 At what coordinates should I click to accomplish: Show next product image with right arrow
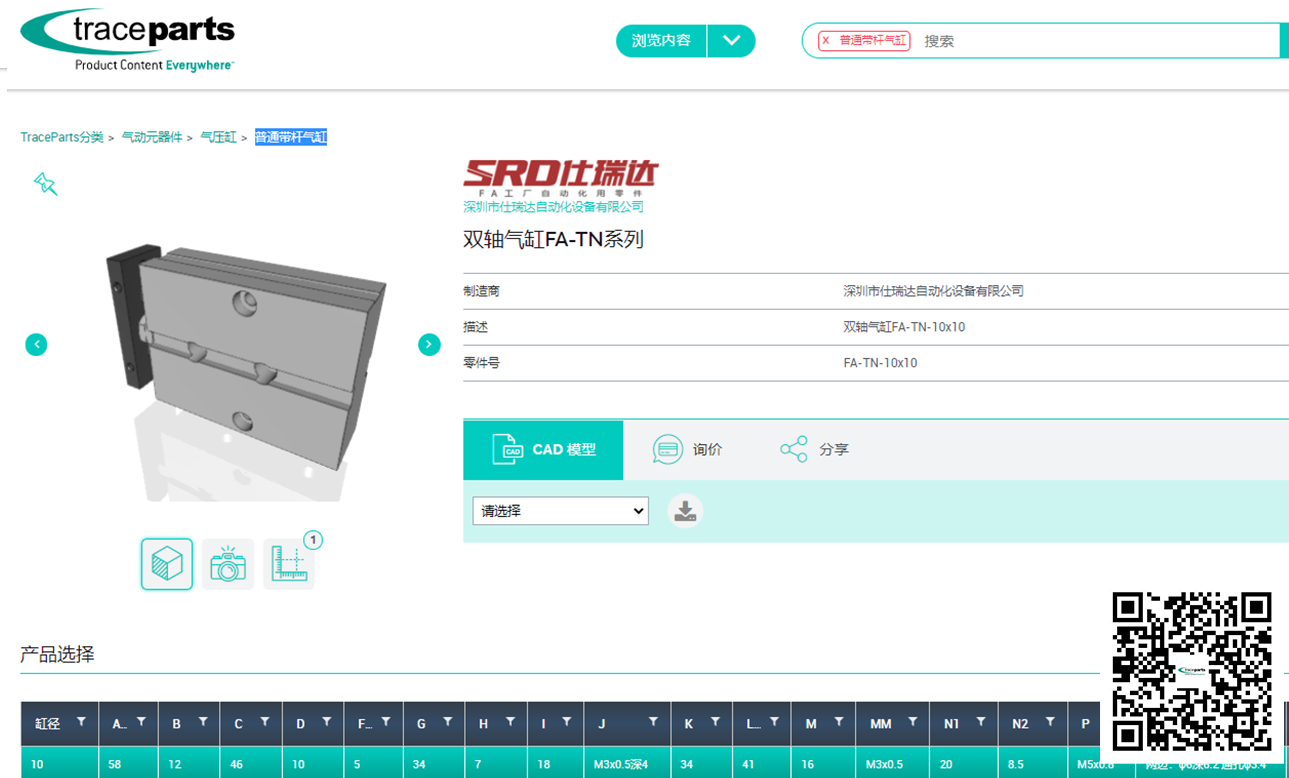tap(429, 344)
